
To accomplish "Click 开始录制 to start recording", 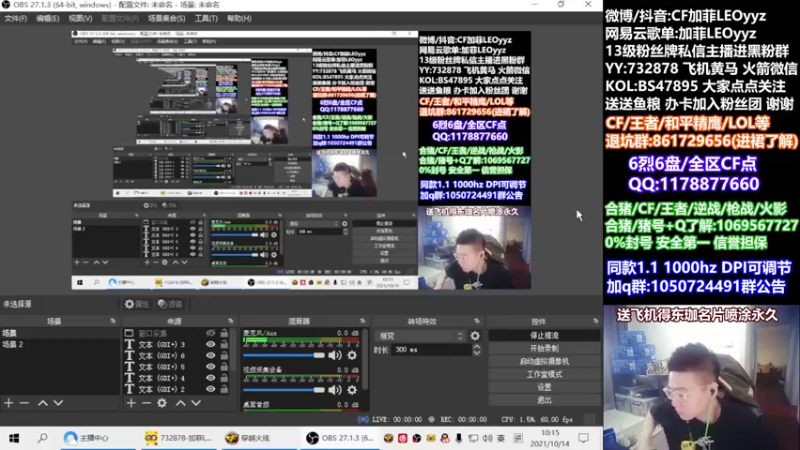I will point(544,348).
